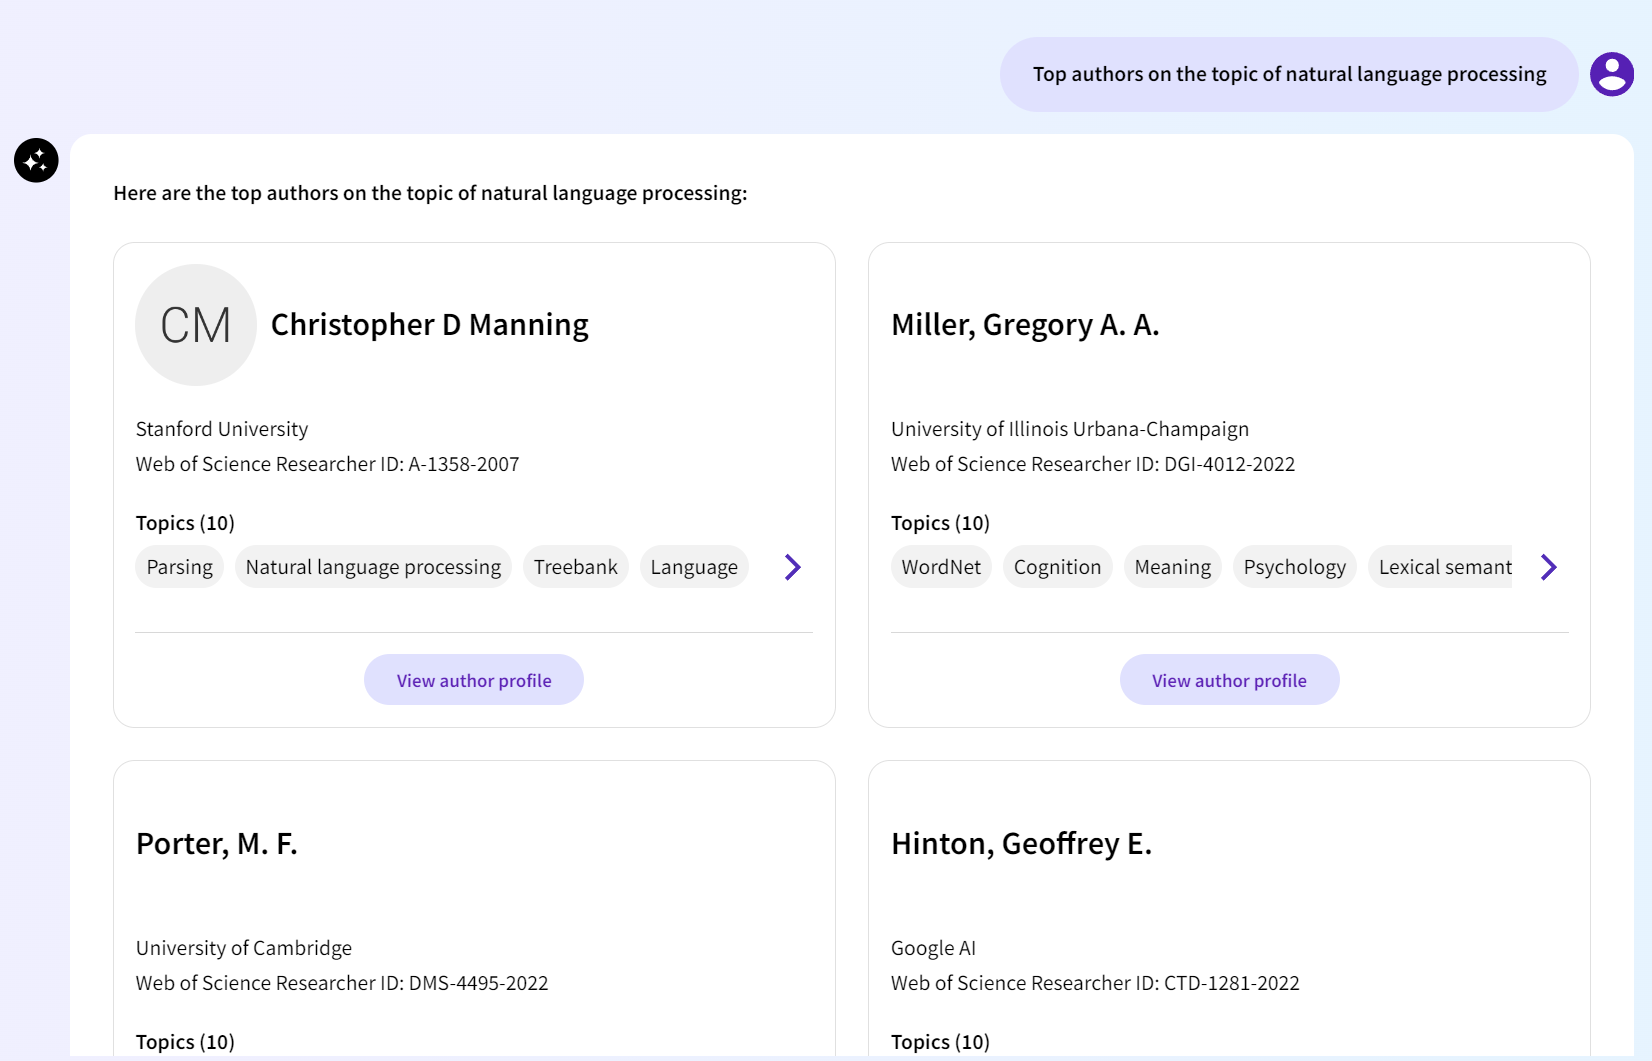Select the Parsing topic chip
The image size is (1652, 1061).
click(x=180, y=567)
